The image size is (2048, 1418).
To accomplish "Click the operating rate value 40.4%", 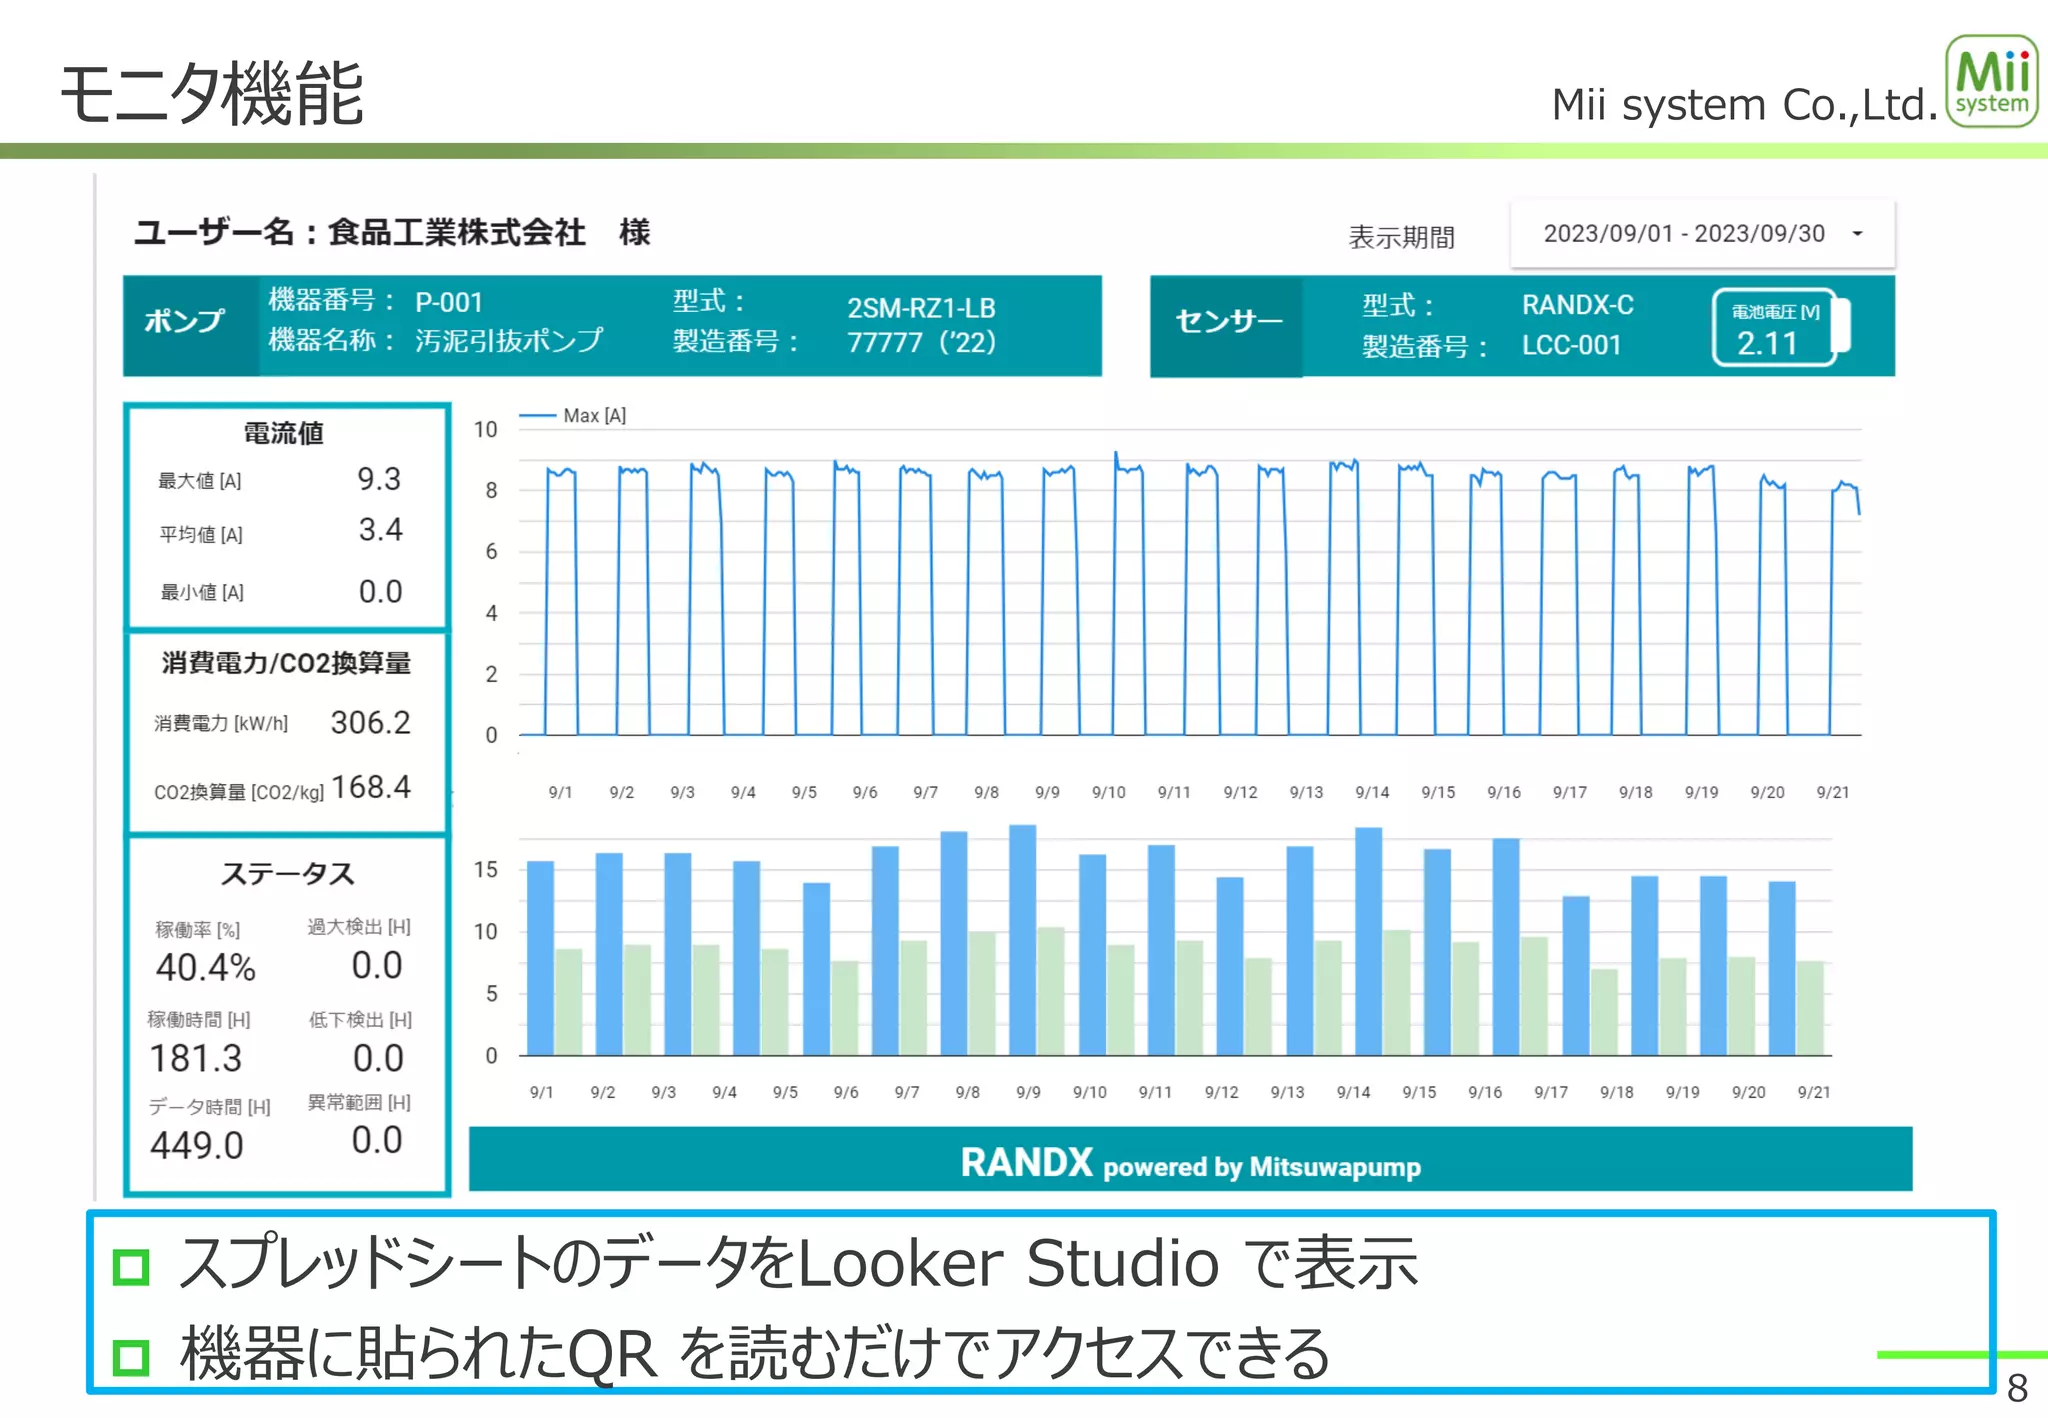I will point(206,968).
